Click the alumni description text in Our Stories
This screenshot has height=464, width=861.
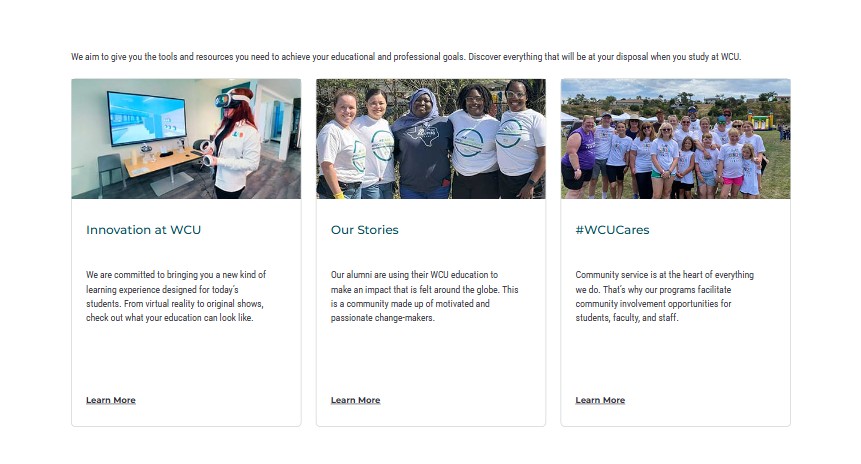pyautogui.click(x=424, y=296)
